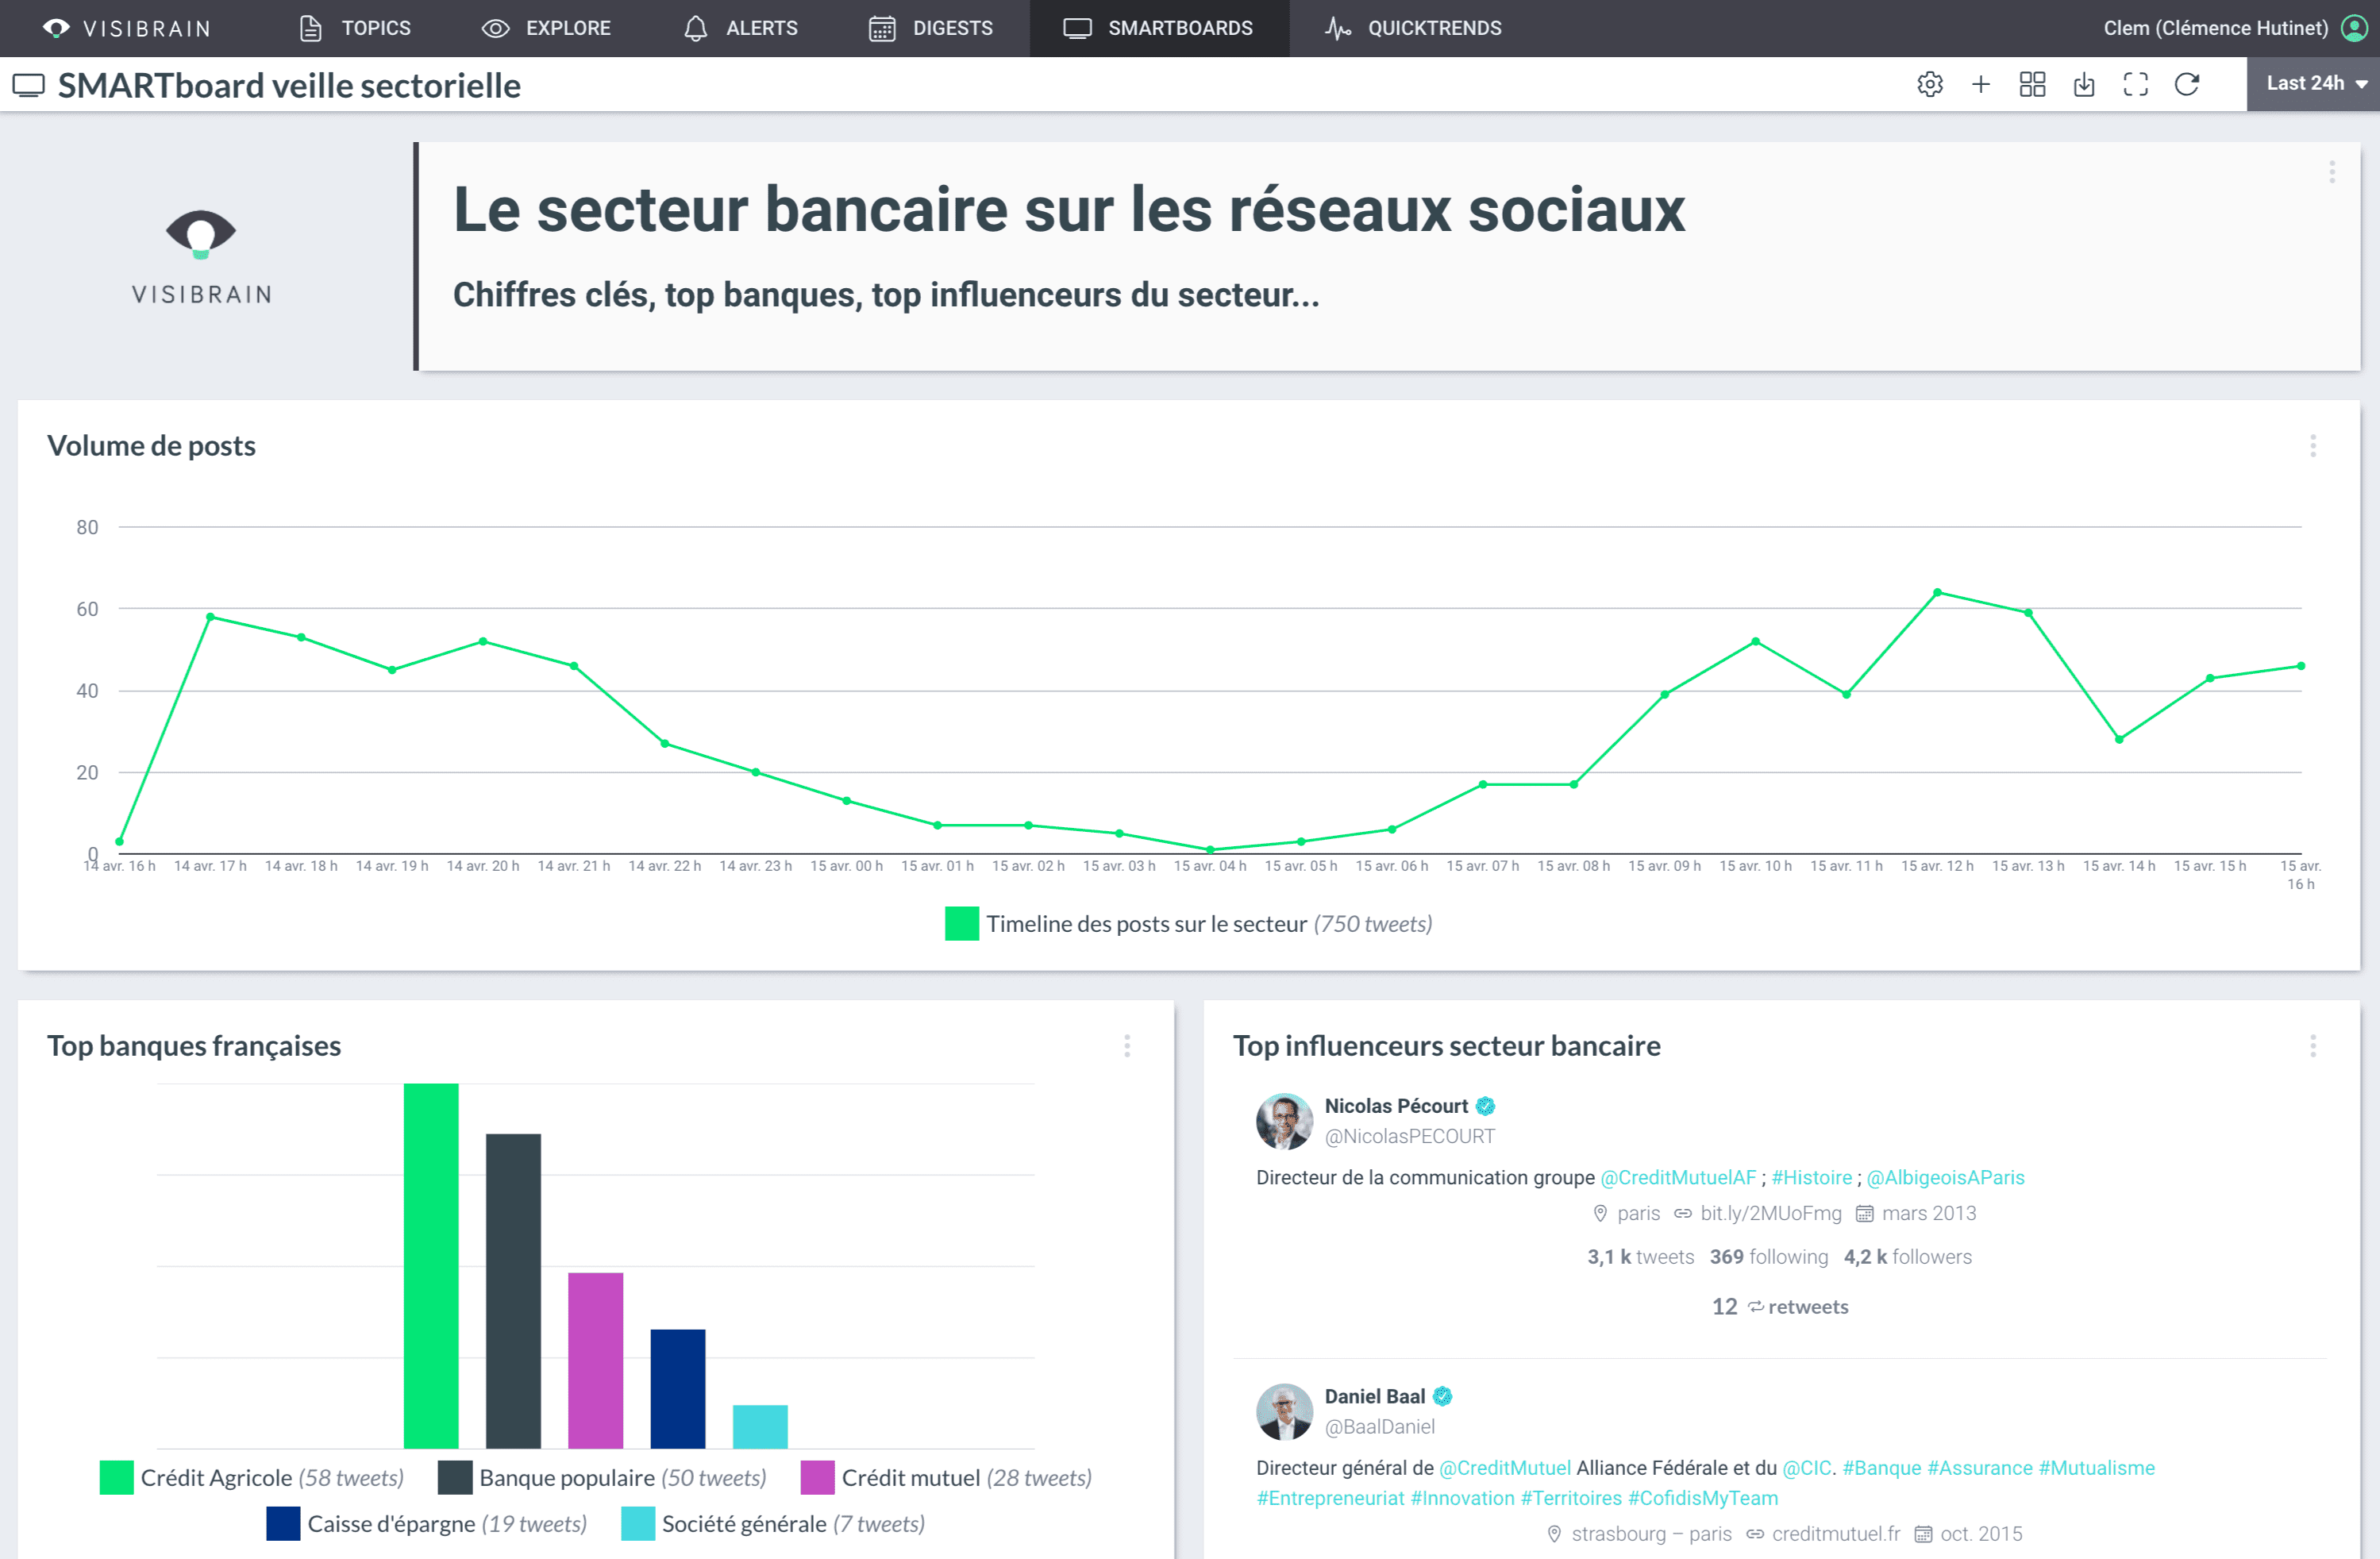The height and width of the screenshot is (1559, 2380).
Task: Open the #Entrepreneuriat hashtag
Action: (x=1330, y=1499)
